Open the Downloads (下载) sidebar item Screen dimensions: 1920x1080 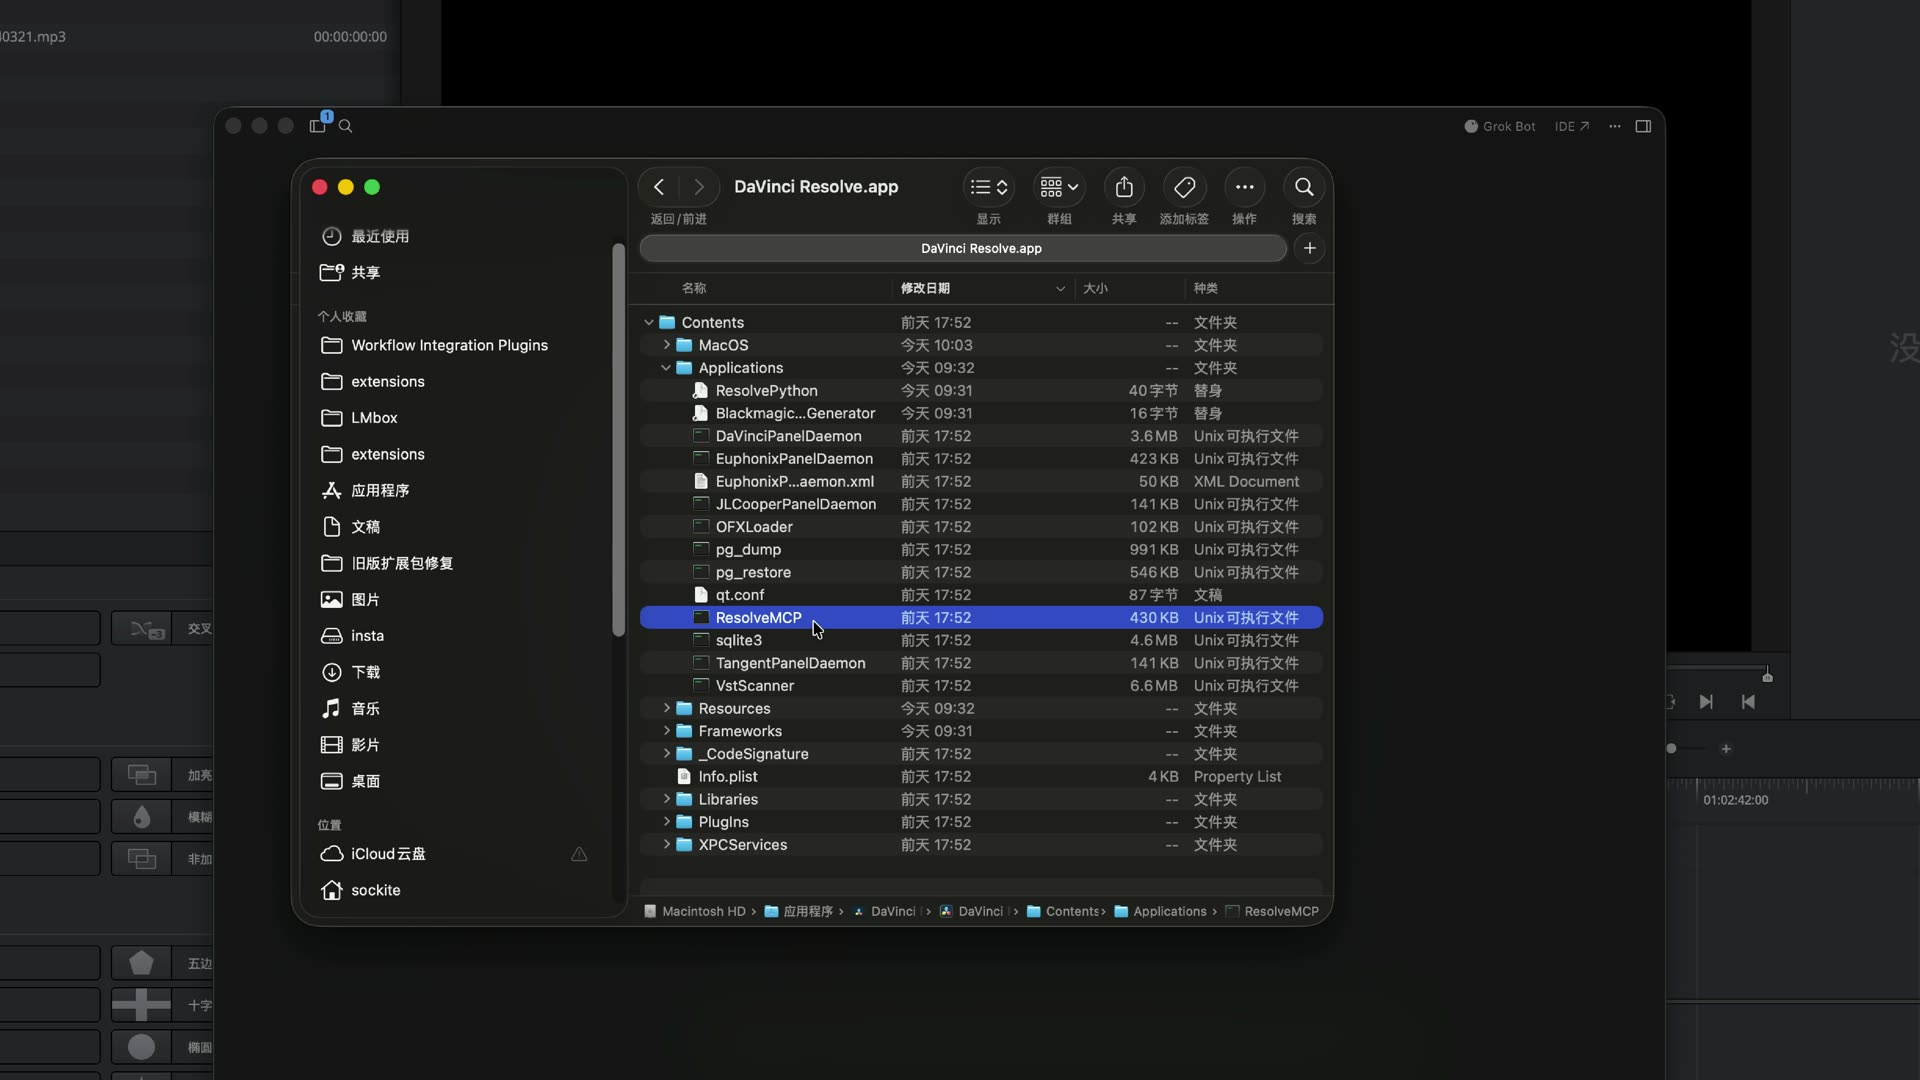tap(350, 672)
